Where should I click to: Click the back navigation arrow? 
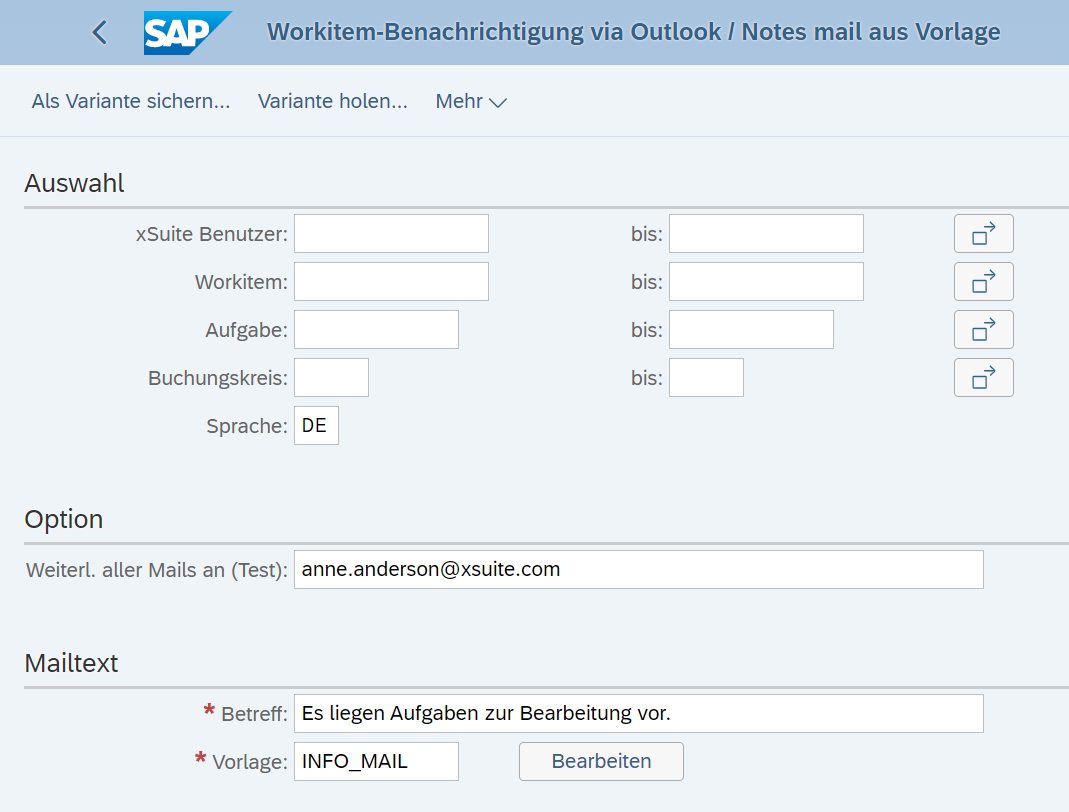pos(98,31)
